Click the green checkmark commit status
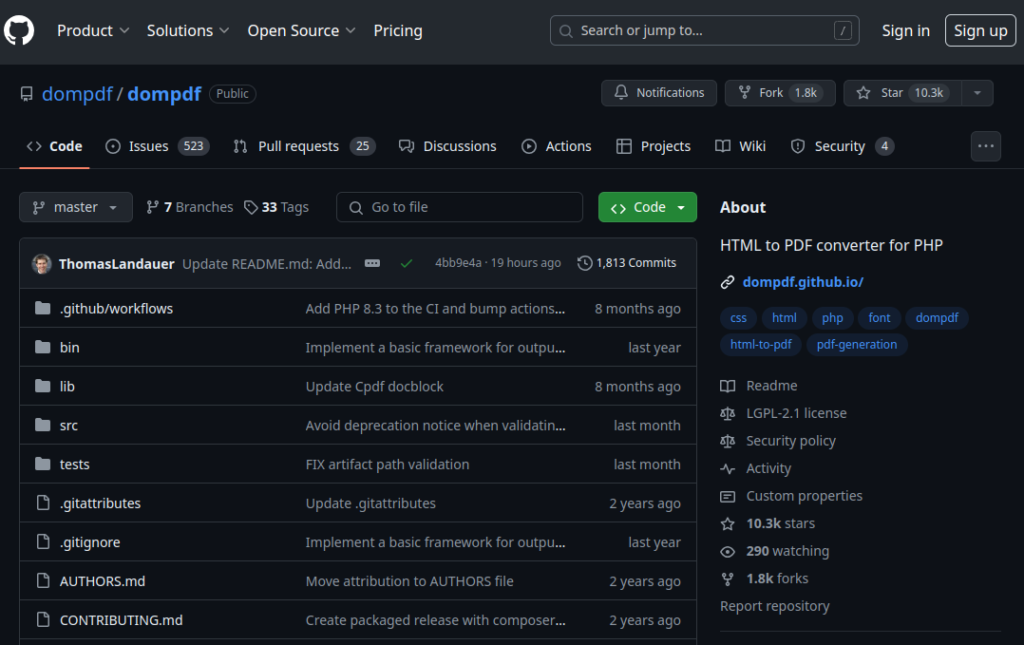Image resolution: width=1024 pixels, height=645 pixels. coord(406,263)
